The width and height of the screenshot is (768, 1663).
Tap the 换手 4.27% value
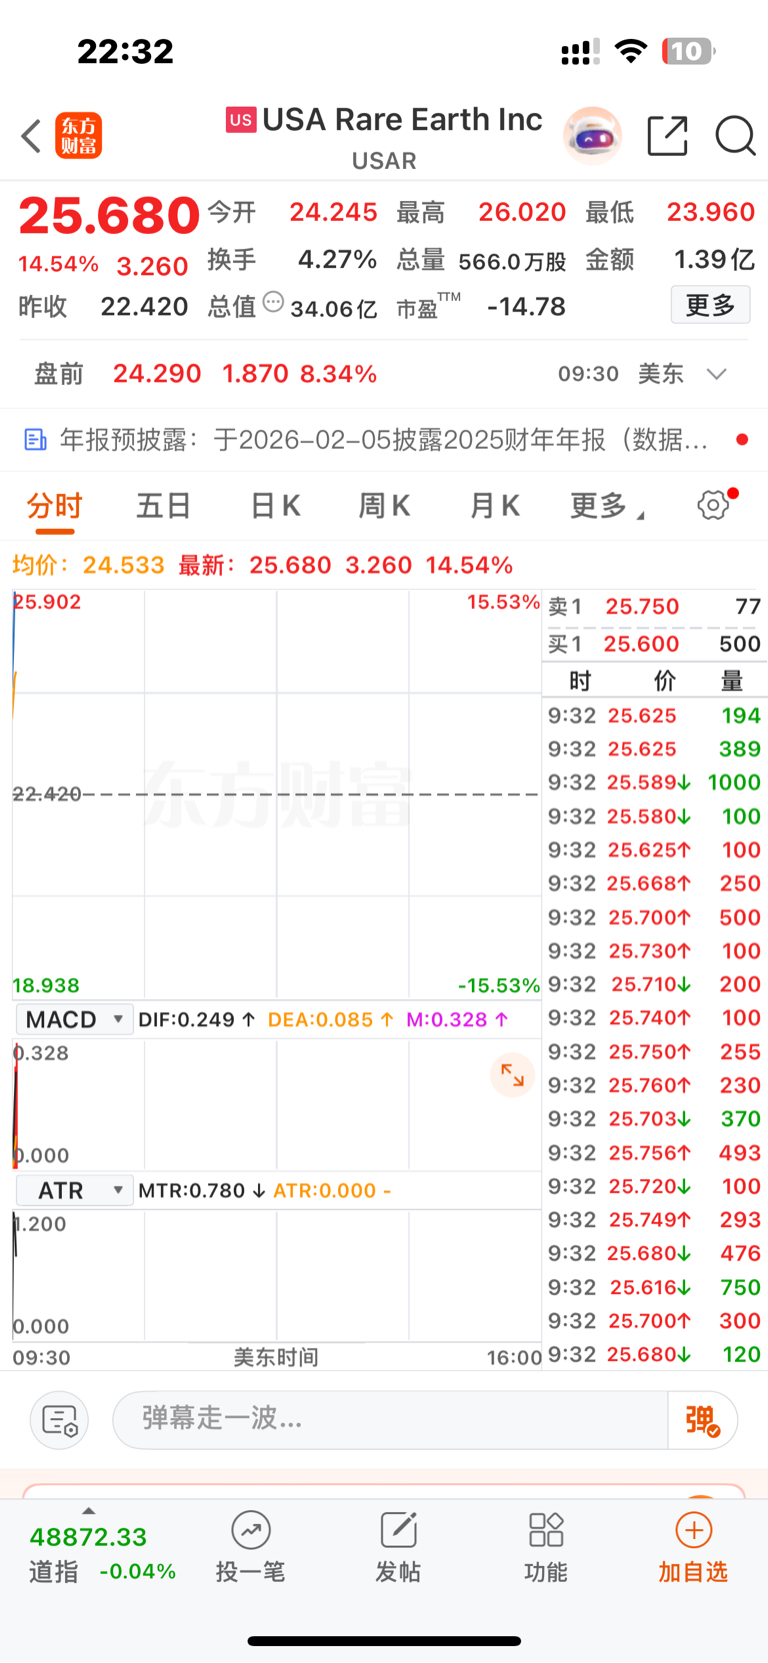(337, 260)
